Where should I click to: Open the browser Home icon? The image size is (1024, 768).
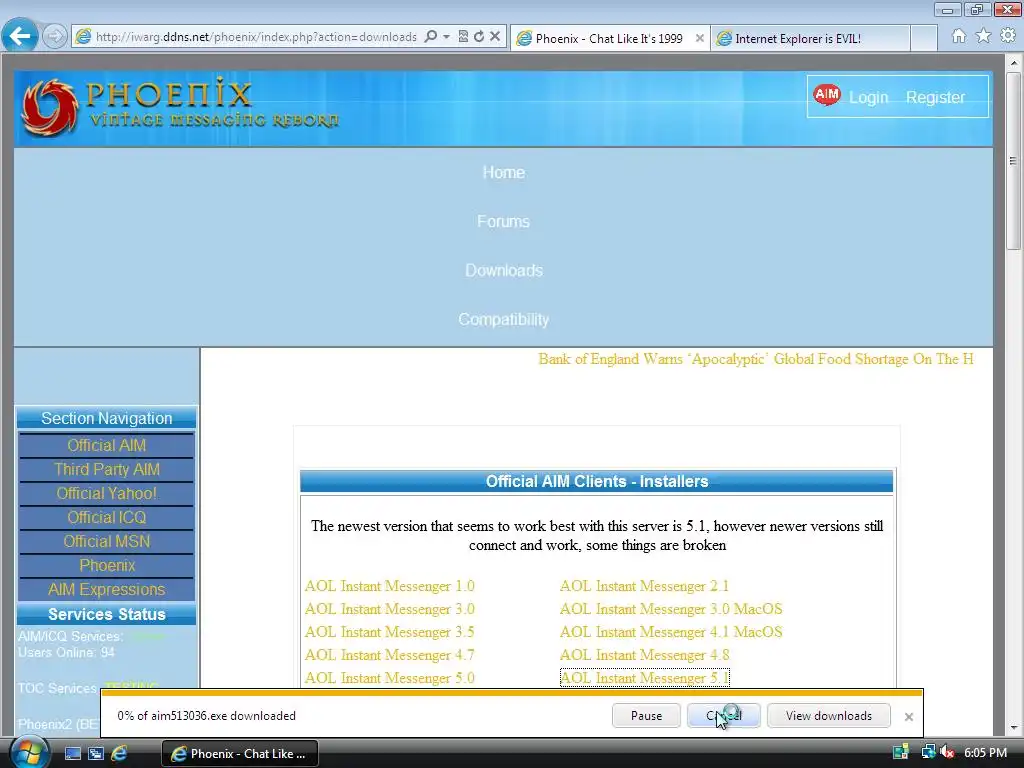(958, 36)
